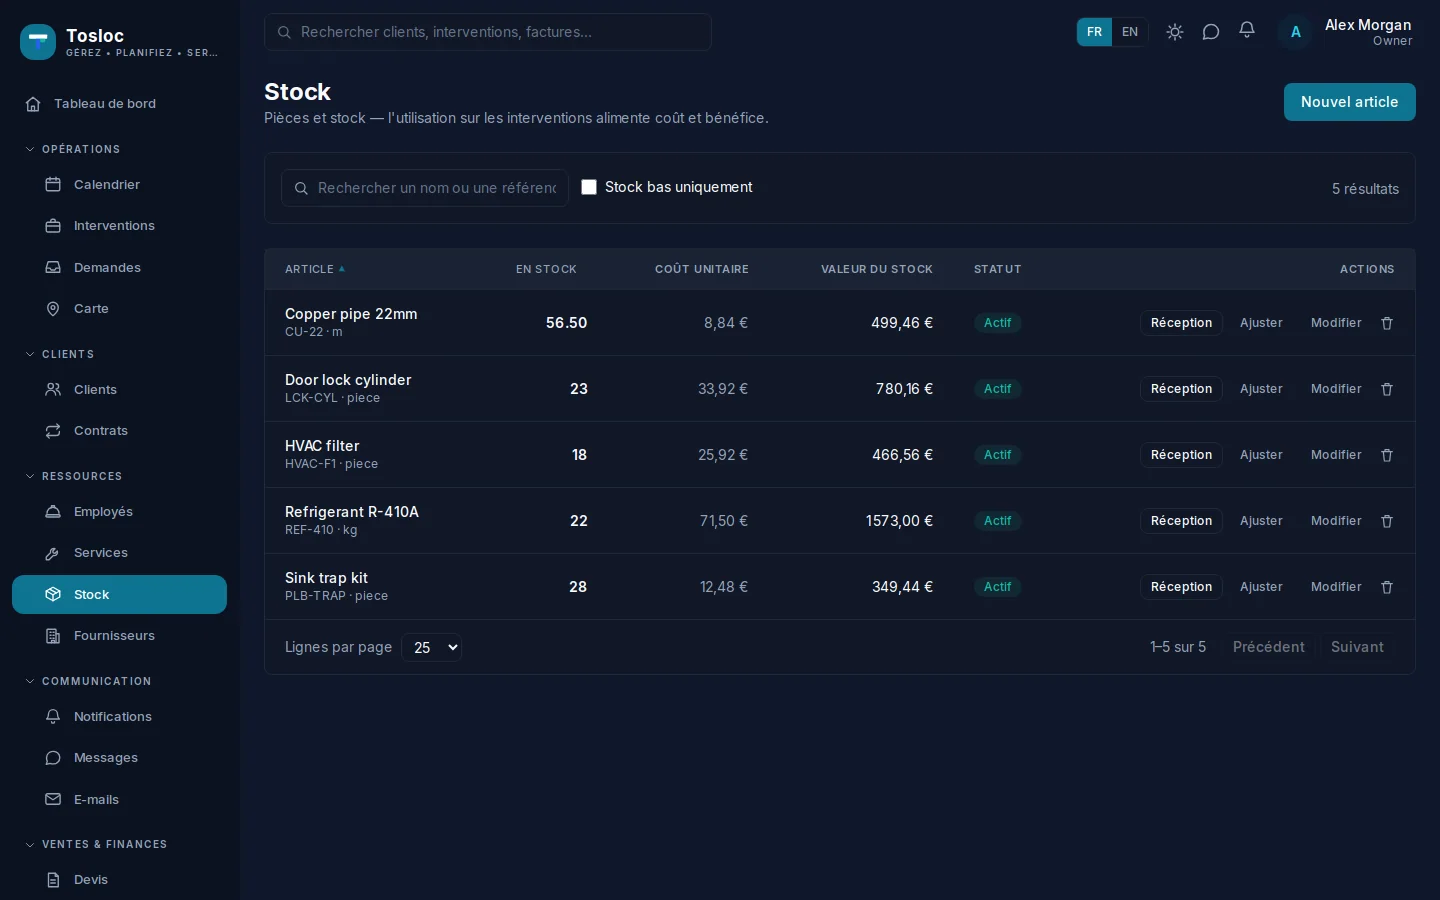Navigate to Interventions page
This screenshot has height=900, width=1440.
[x=119, y=226]
